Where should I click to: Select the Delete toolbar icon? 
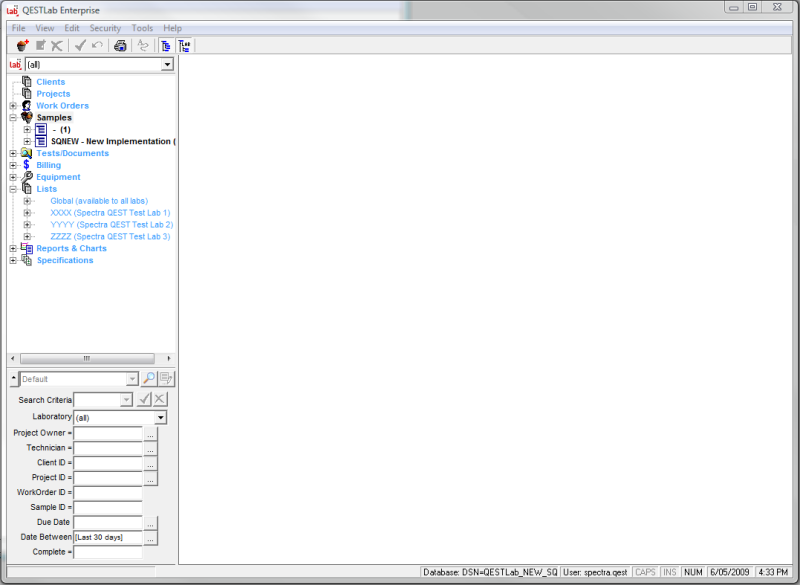click(57, 45)
